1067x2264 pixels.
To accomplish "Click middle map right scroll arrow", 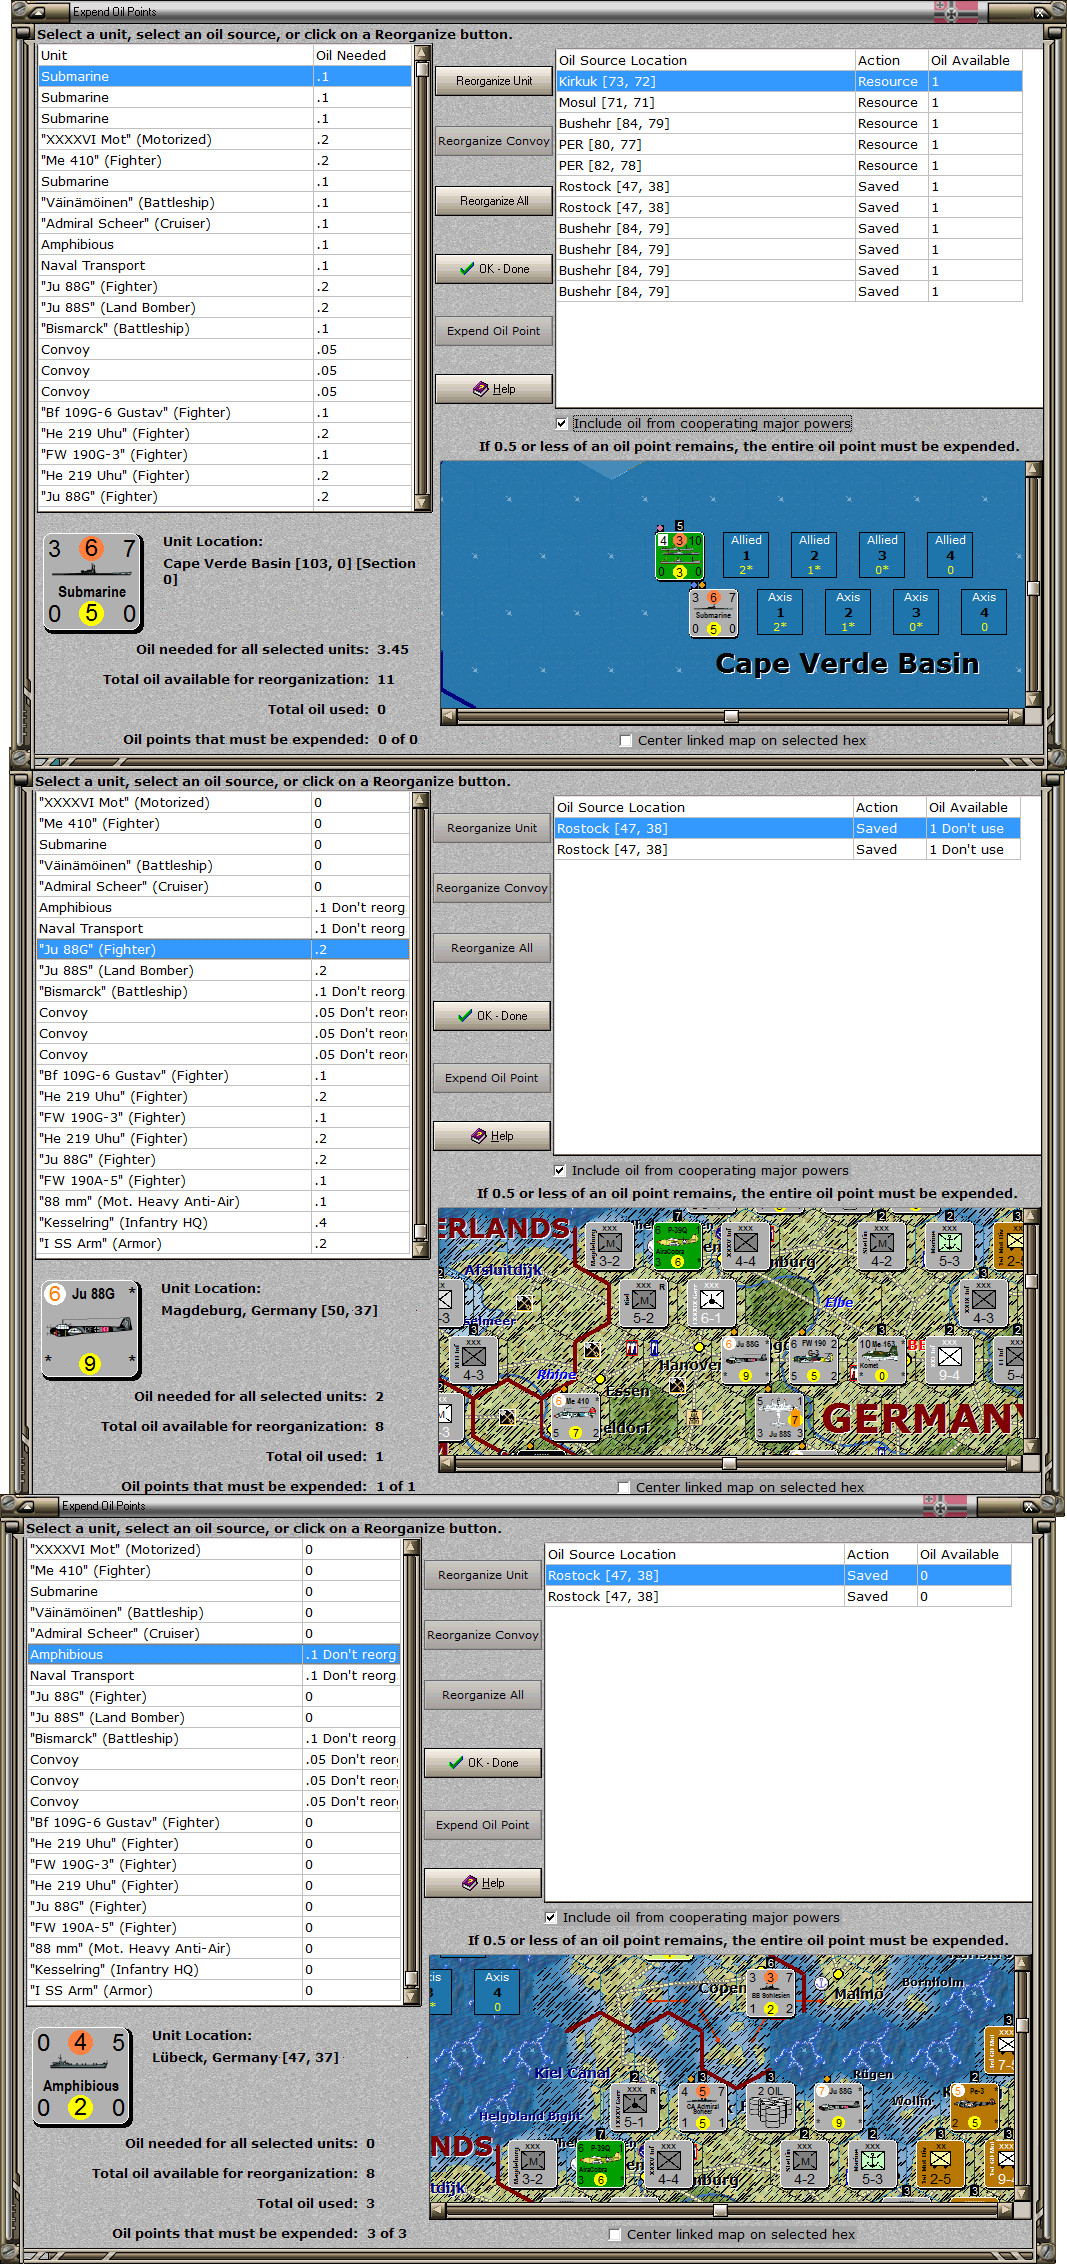I will pyautogui.click(x=1014, y=1463).
